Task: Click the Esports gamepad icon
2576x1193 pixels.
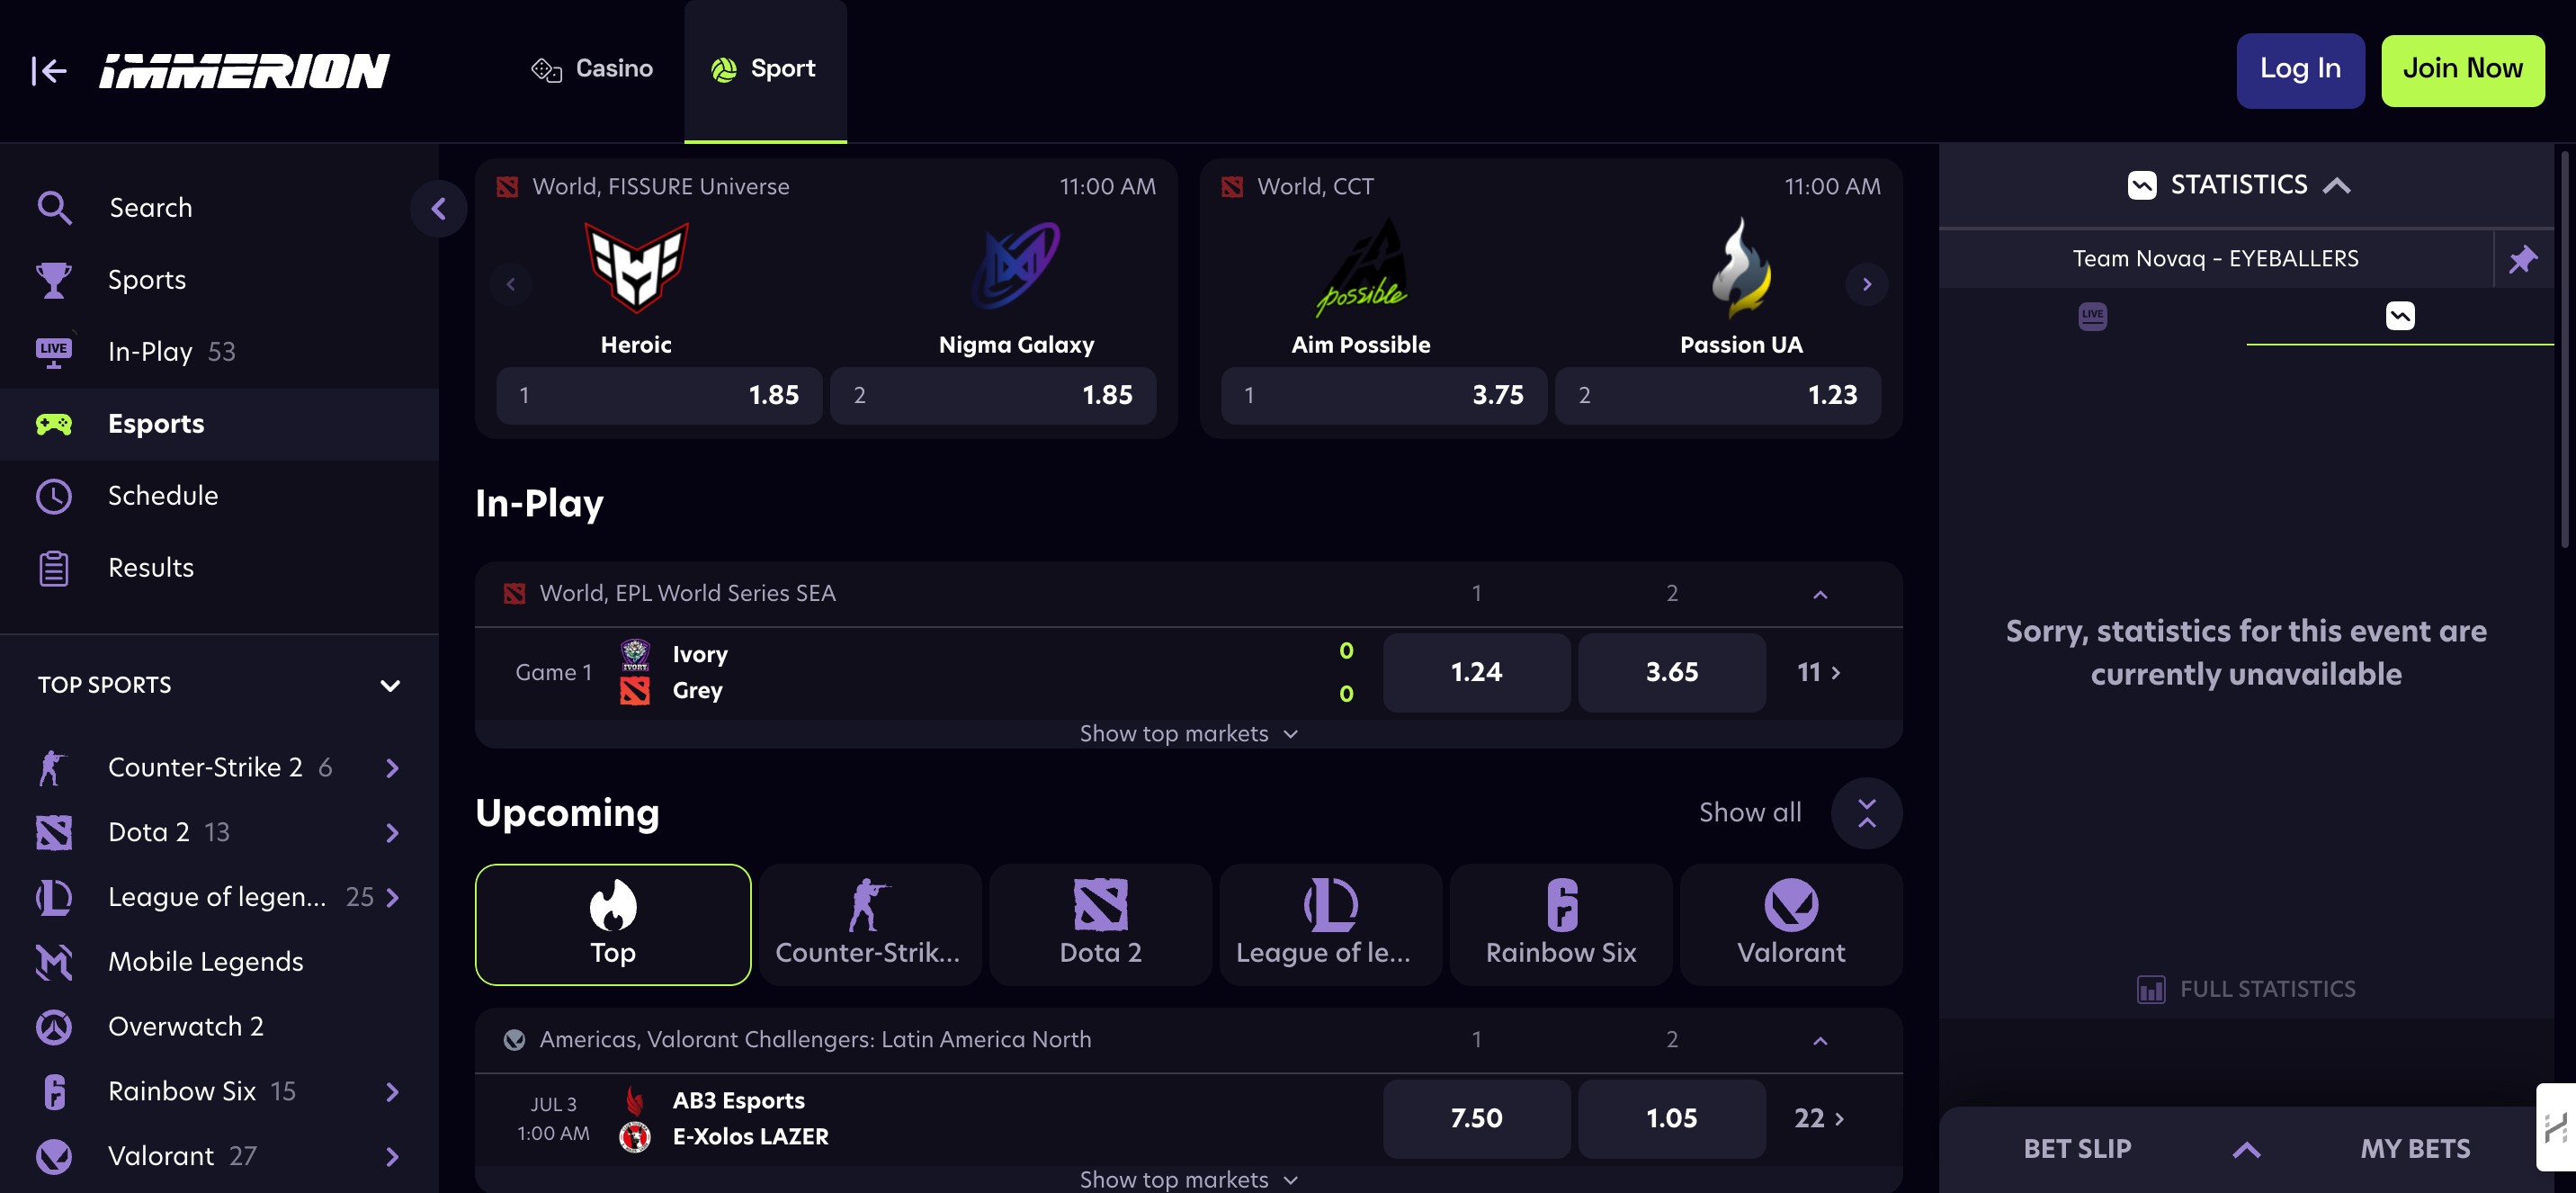Action: click(54, 424)
